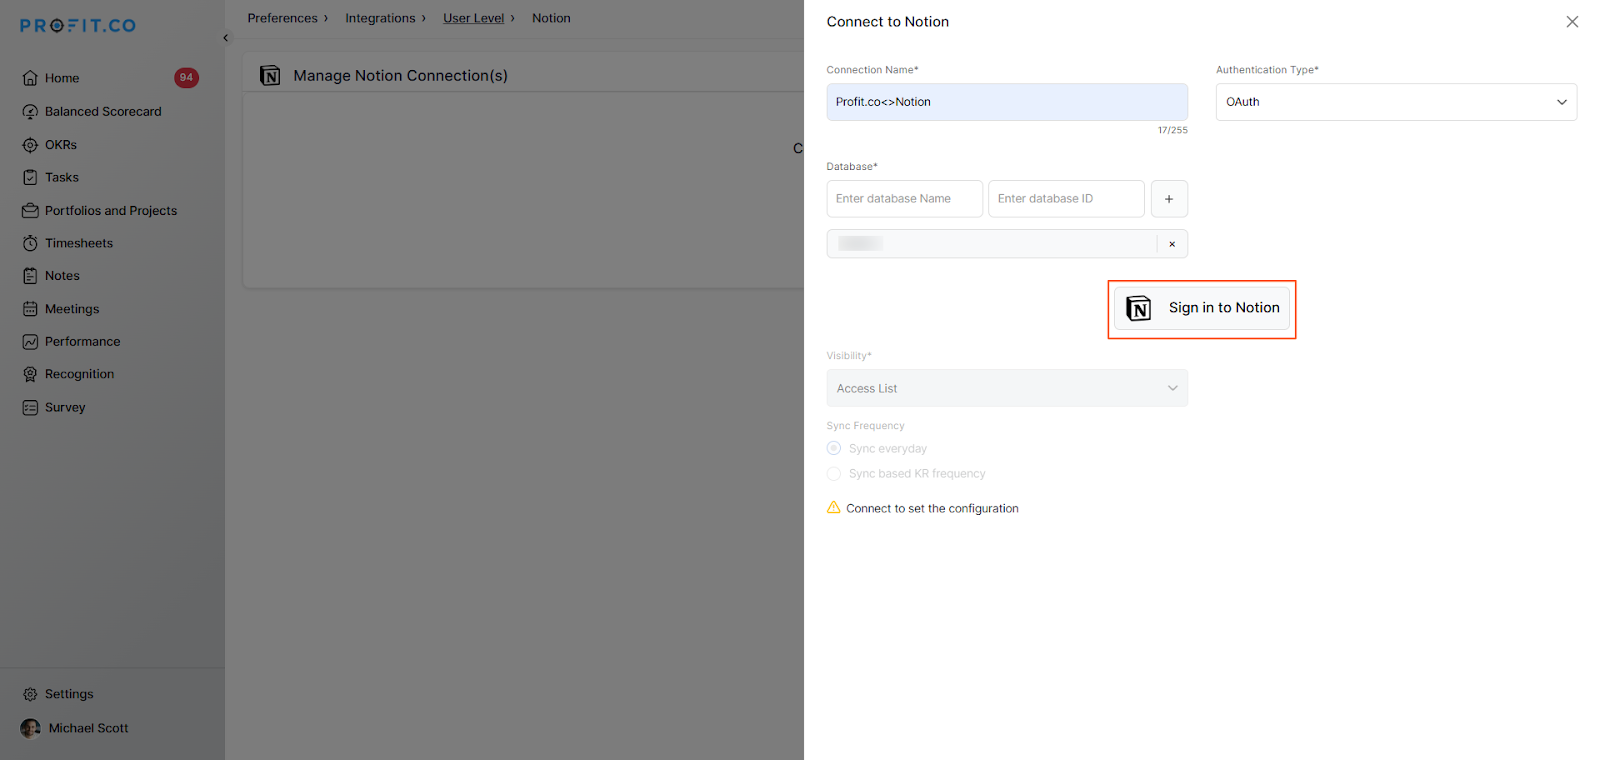1600x760 pixels.
Task: Click Michael Scott user name
Action: coord(89,728)
